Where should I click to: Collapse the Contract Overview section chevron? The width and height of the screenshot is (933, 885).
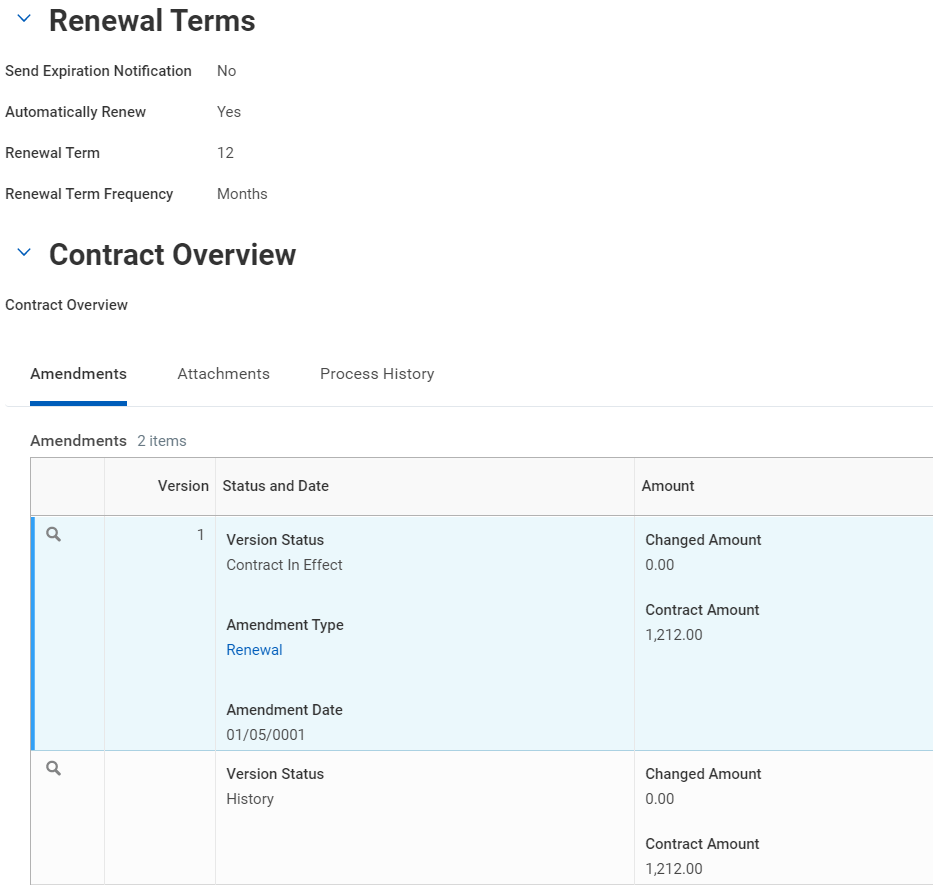point(24,253)
